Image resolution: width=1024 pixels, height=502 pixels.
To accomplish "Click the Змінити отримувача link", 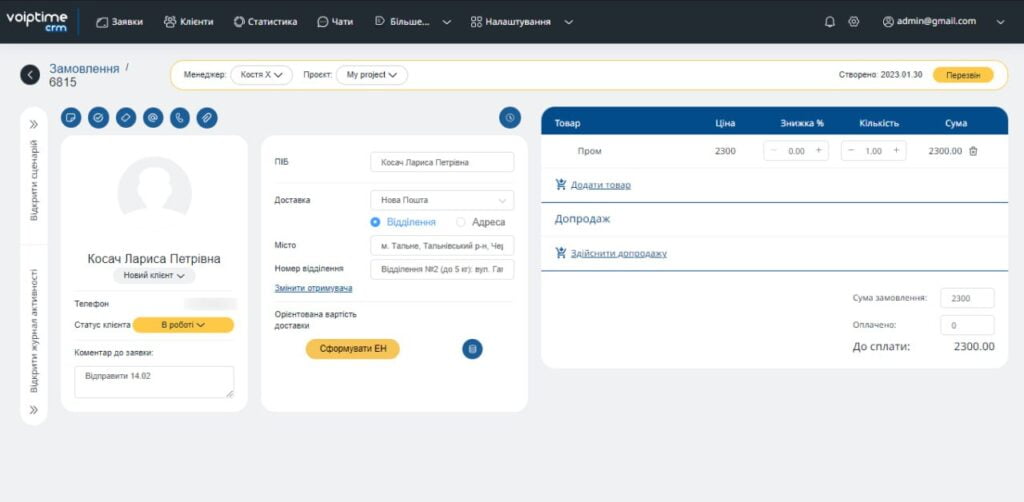I will [x=313, y=288].
